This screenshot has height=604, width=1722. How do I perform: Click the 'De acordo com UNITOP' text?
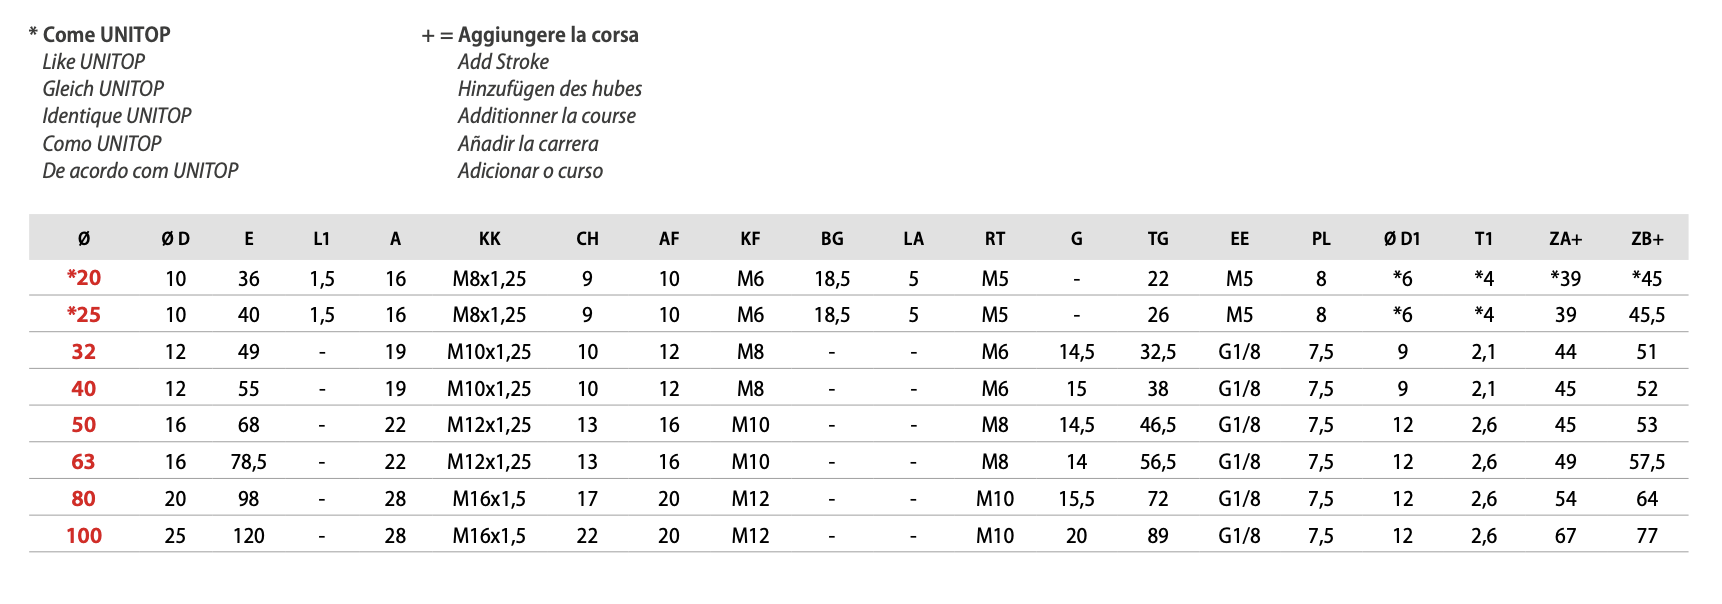pyautogui.click(x=140, y=171)
